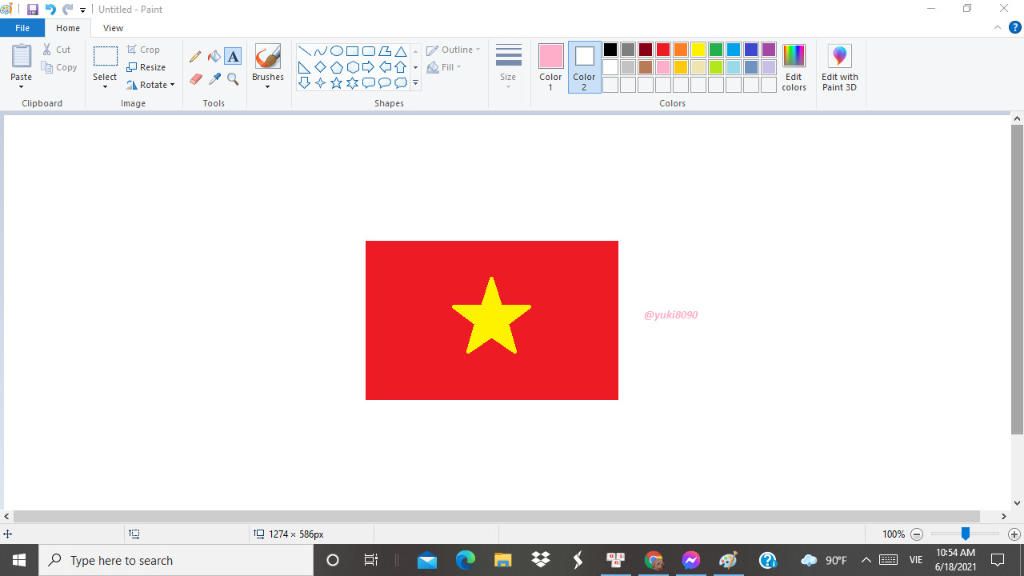This screenshot has width=1024, height=576.
Task: Click the Cut button
Action: point(56,50)
